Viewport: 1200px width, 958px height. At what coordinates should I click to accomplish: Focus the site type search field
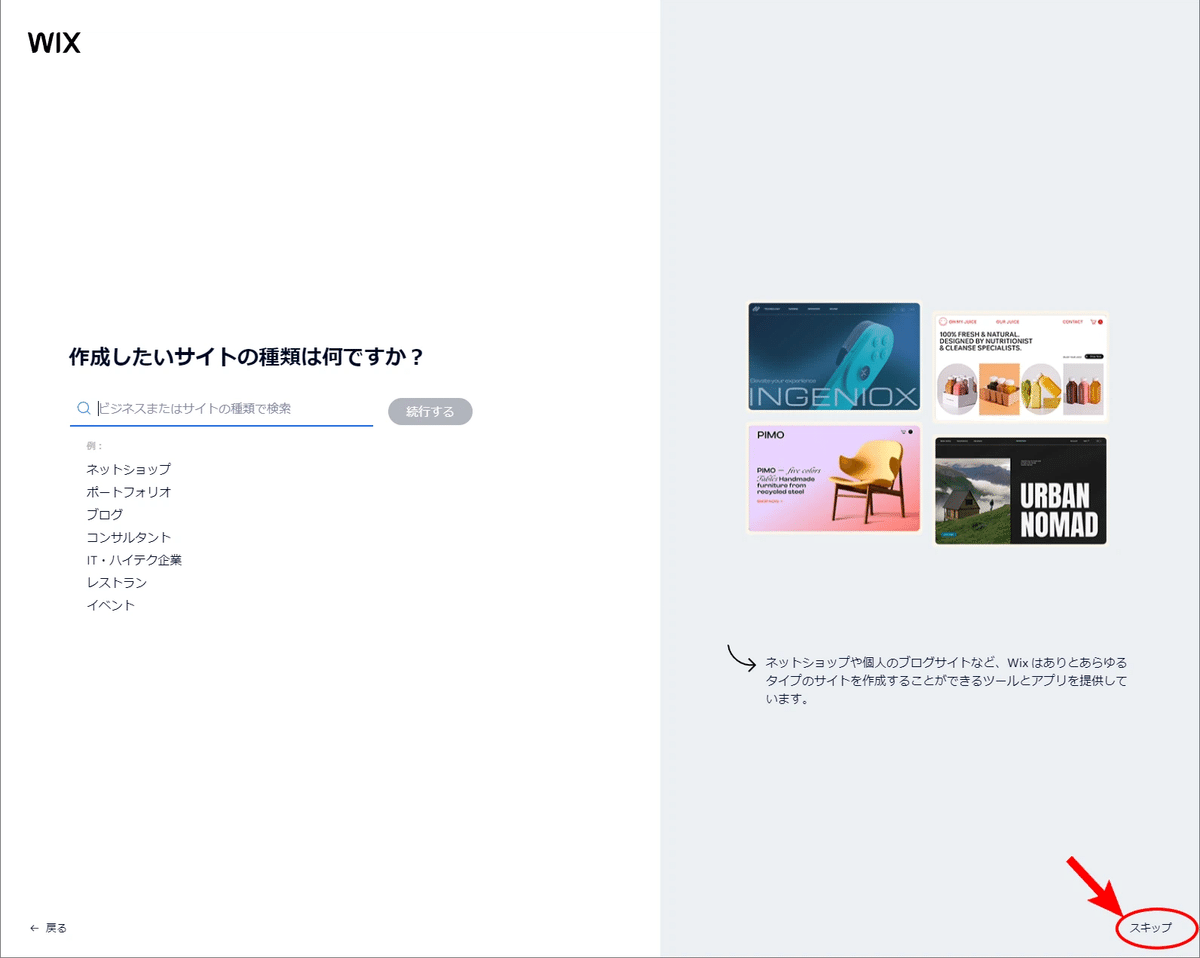point(221,409)
